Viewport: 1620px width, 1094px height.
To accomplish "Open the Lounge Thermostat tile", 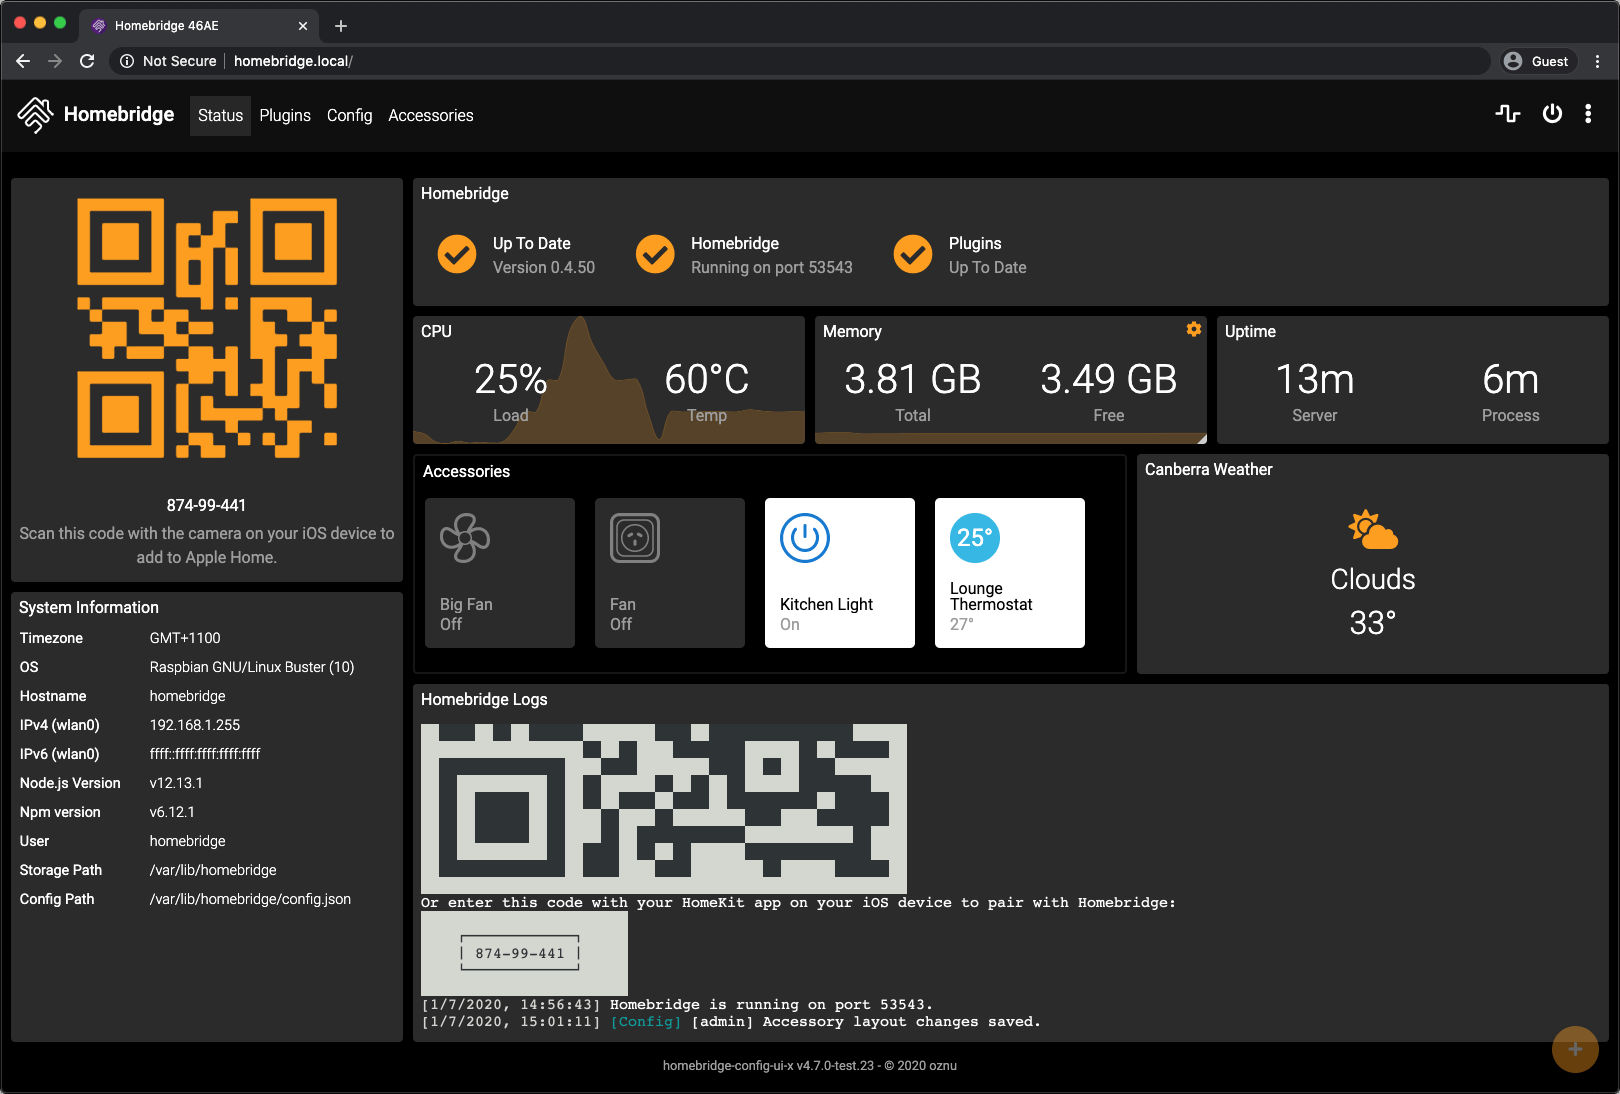I will pos(1010,573).
